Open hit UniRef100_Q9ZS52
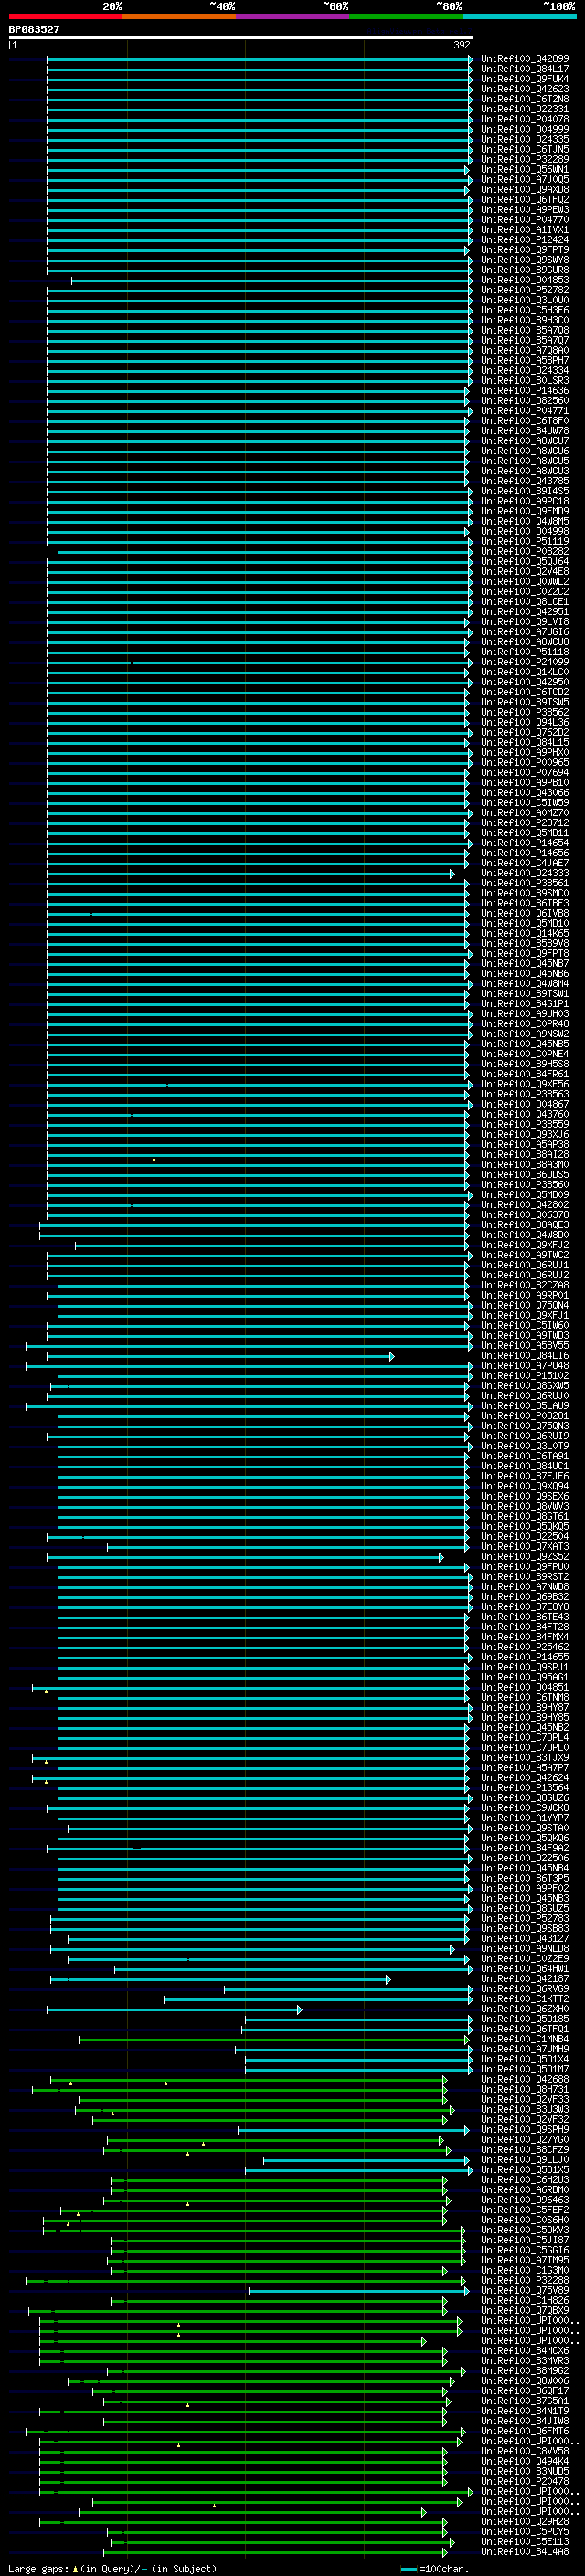This screenshot has height=2576, width=585. coord(524,1557)
